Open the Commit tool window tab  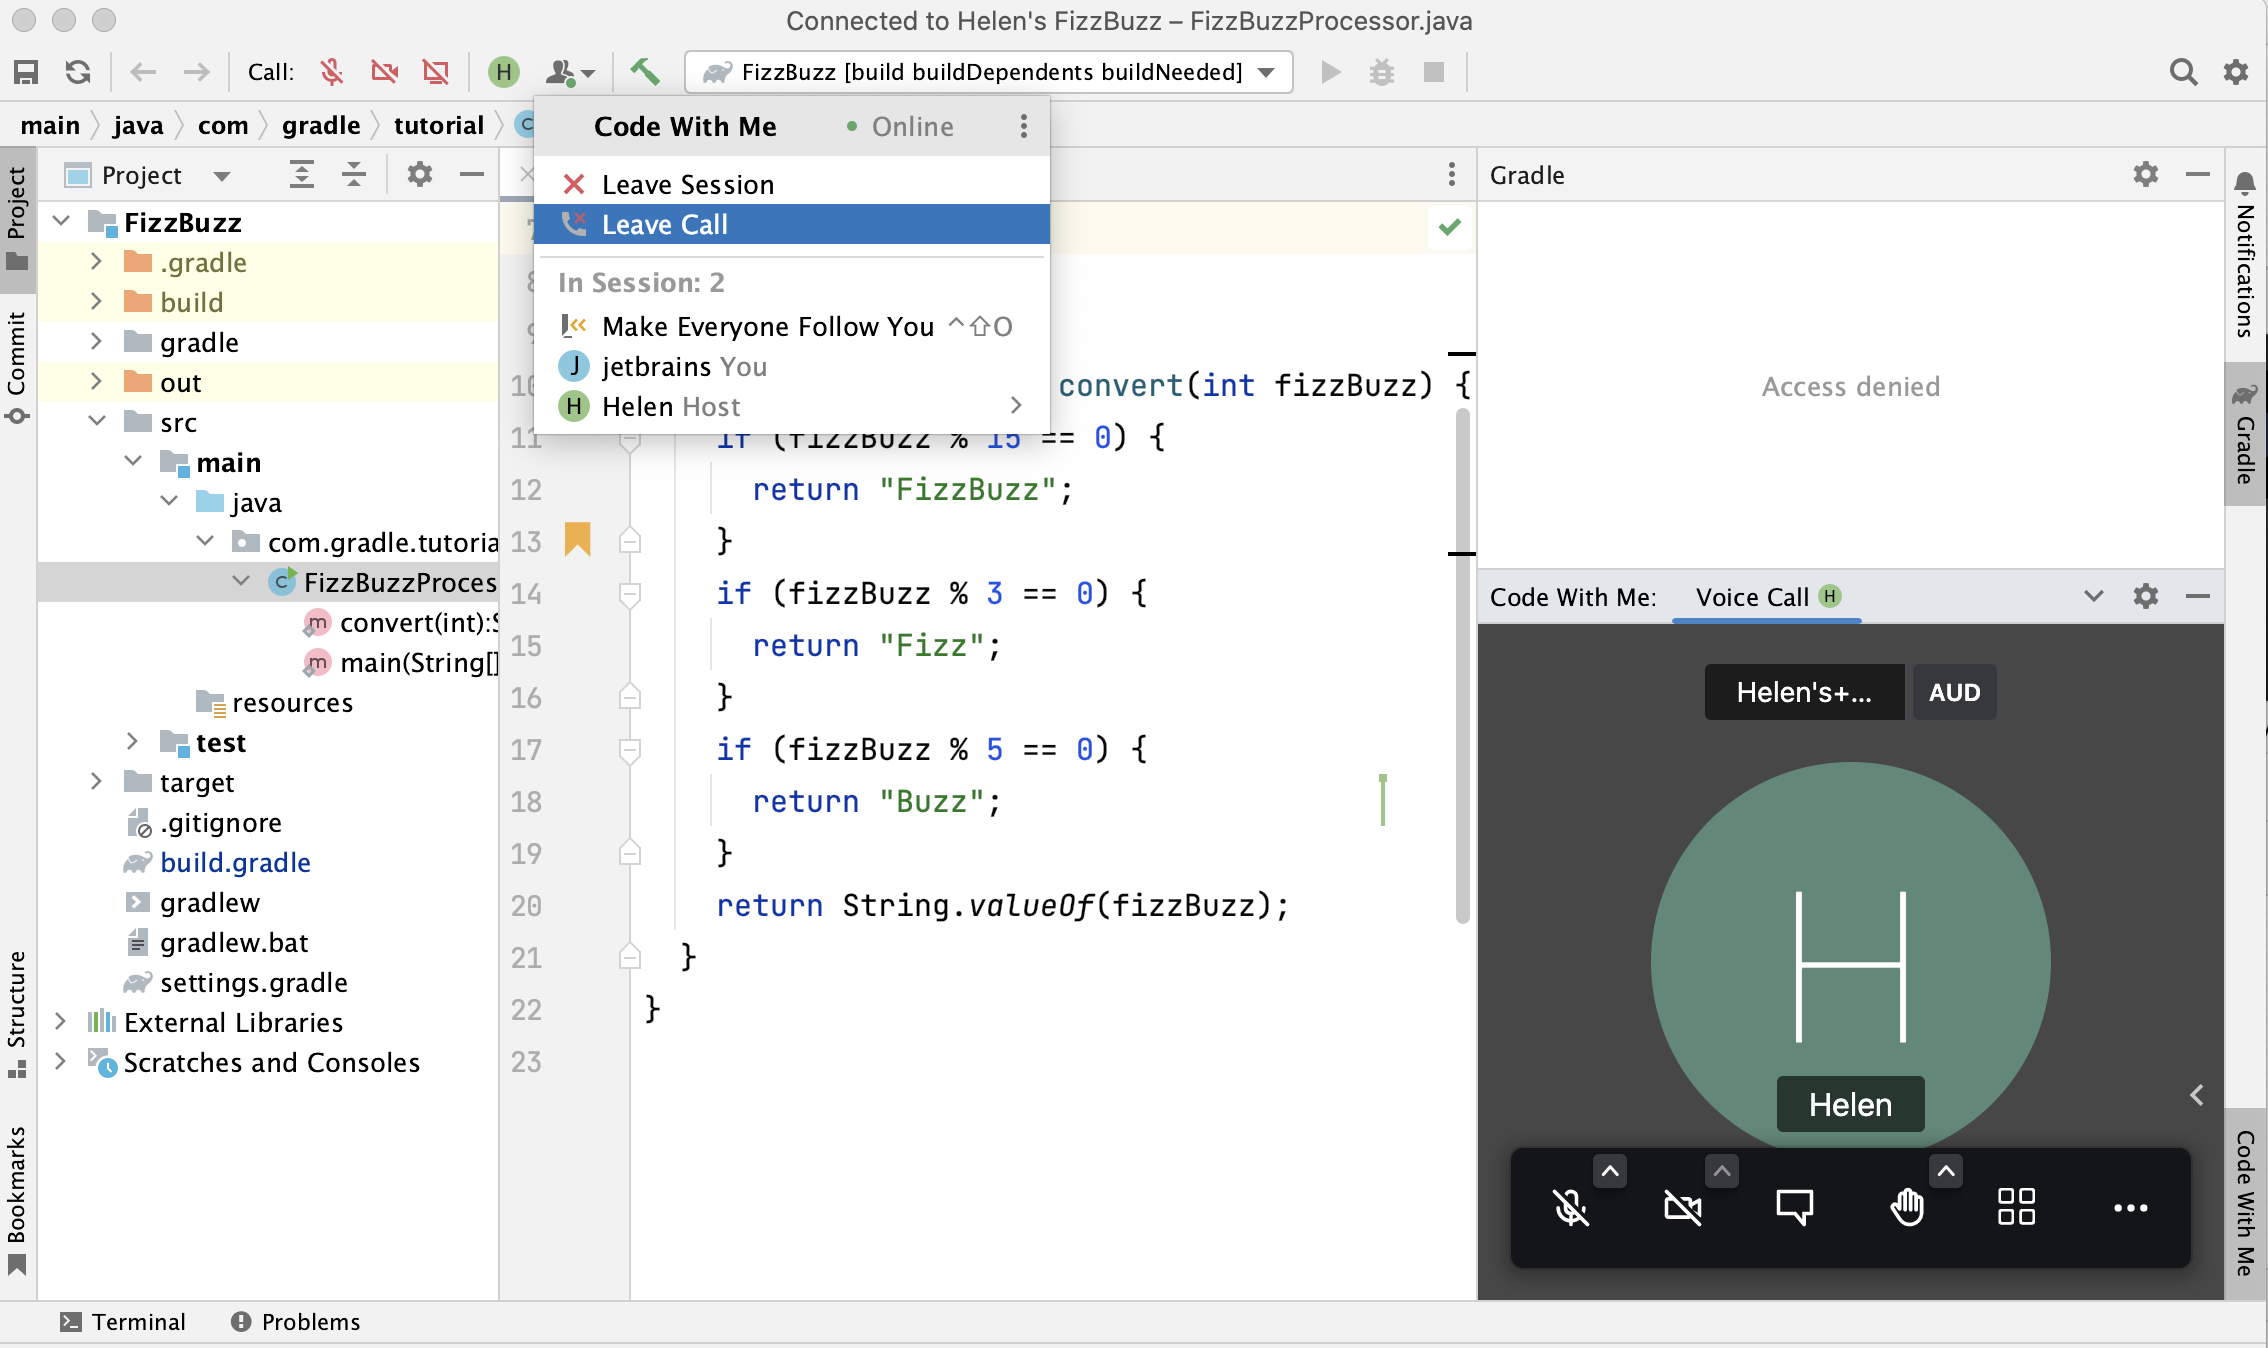click(17, 367)
